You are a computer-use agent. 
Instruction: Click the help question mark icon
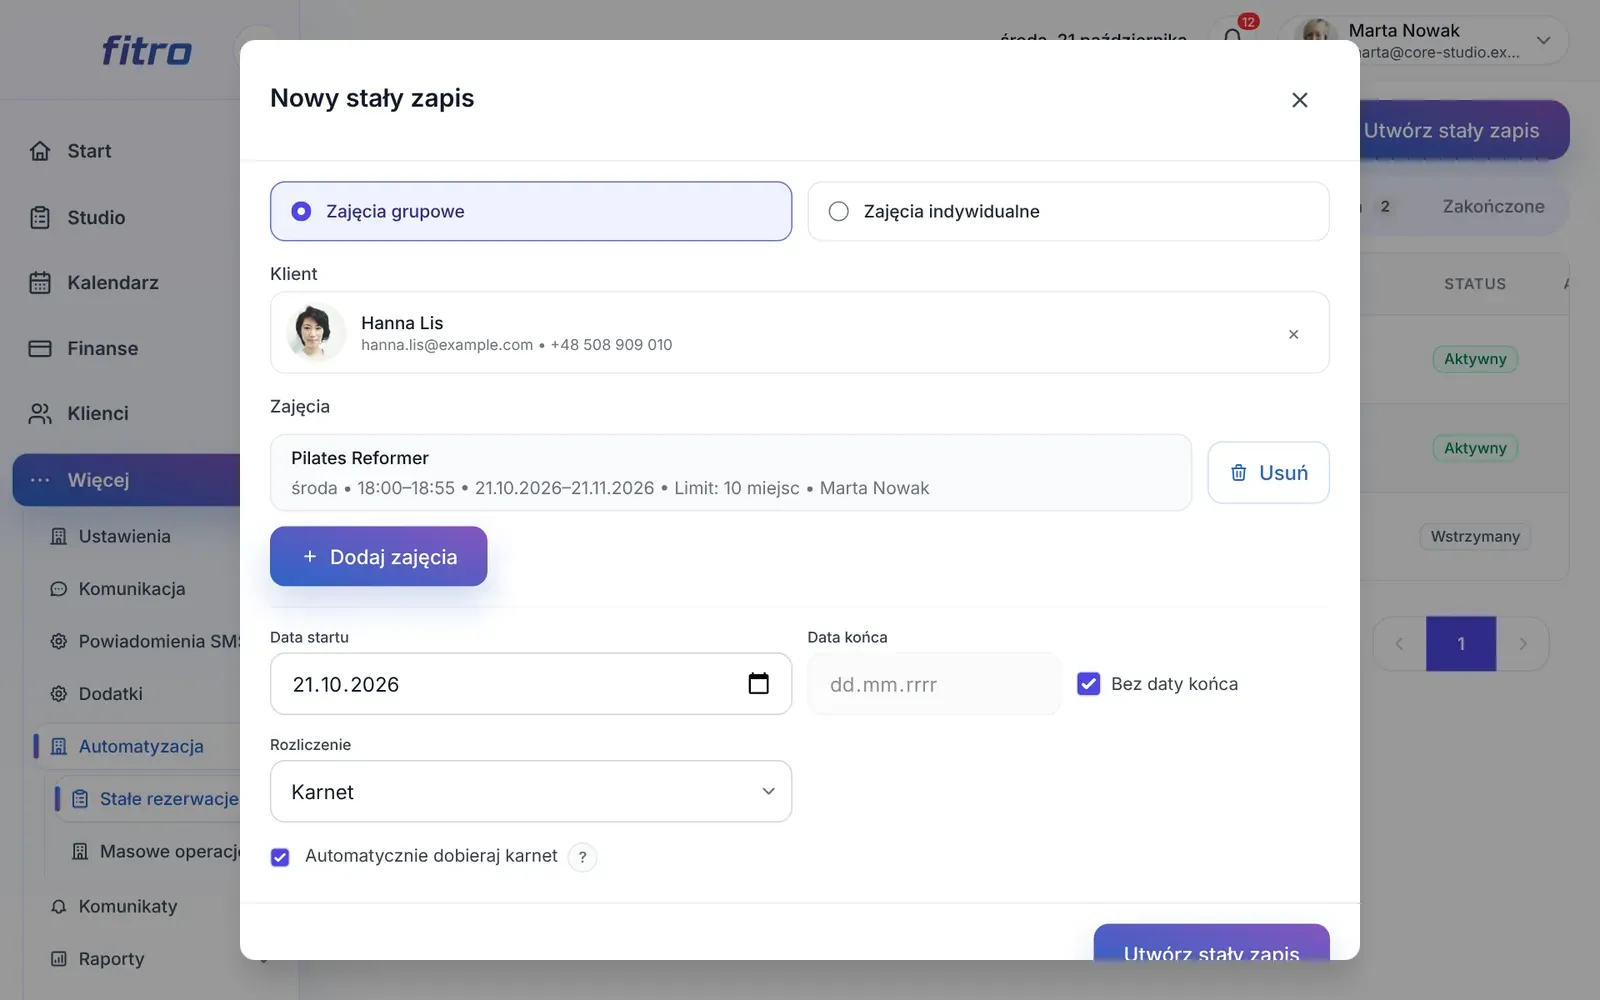coord(582,857)
